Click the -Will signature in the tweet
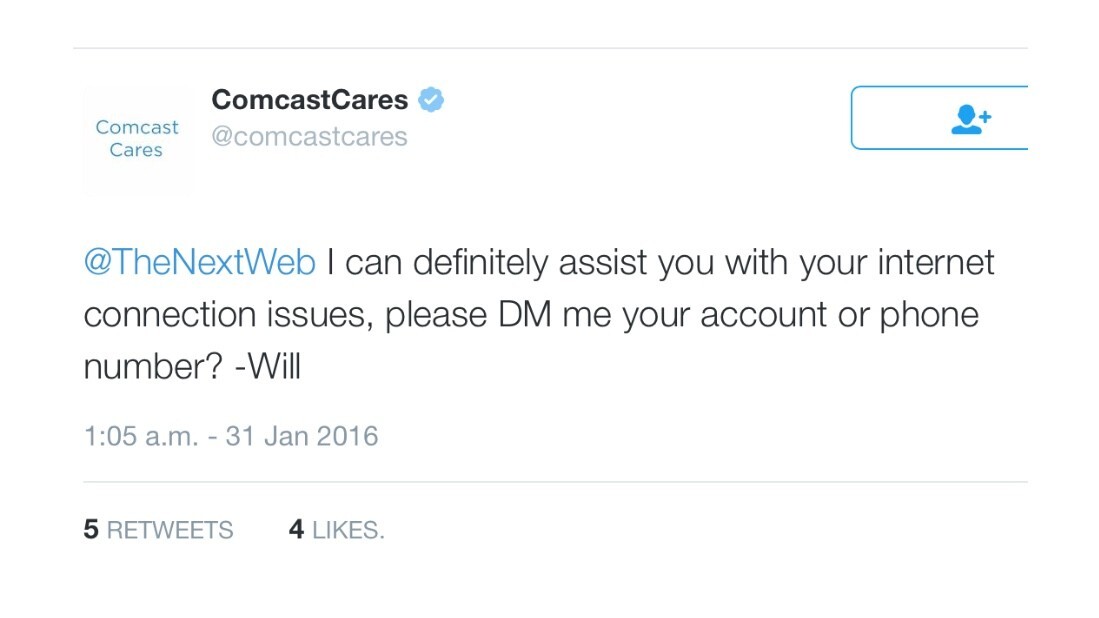Image resolution: width=1099 pixels, height=618 pixels. point(266,367)
